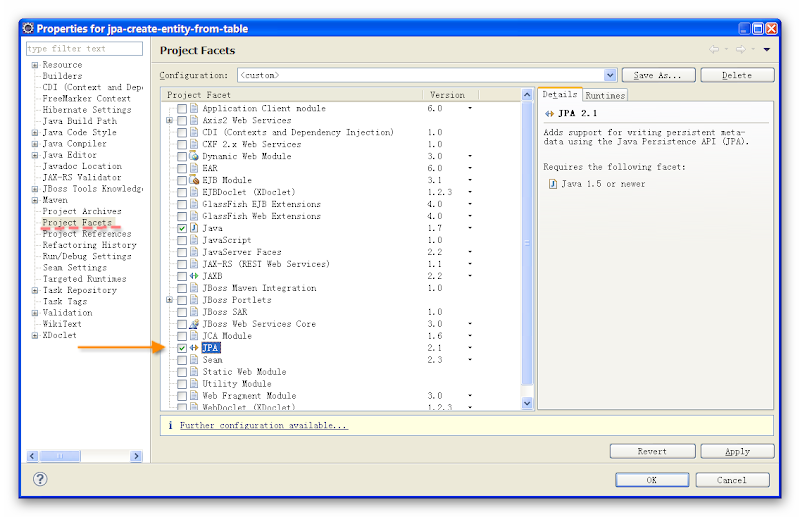Image resolution: width=800 pixels, height=517 pixels.
Task: Expand the Axis2 Web Services facet group
Action: pyautogui.click(x=169, y=120)
